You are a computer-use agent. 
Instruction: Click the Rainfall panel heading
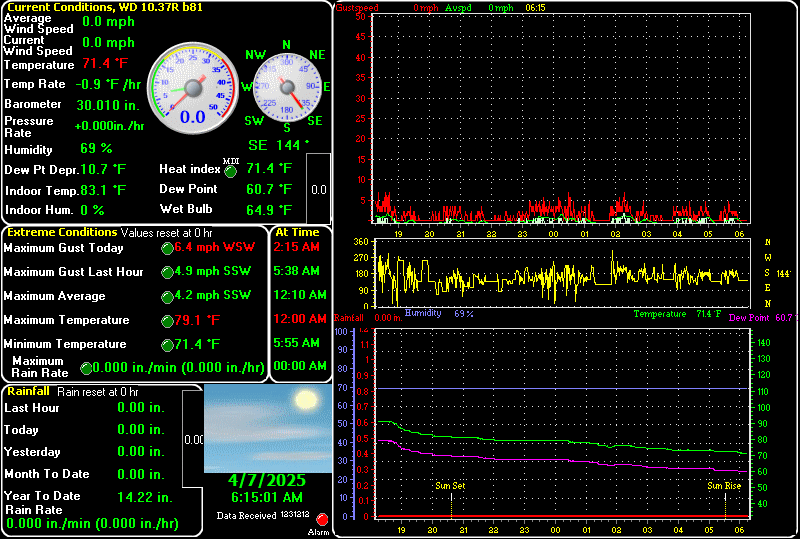point(29,391)
